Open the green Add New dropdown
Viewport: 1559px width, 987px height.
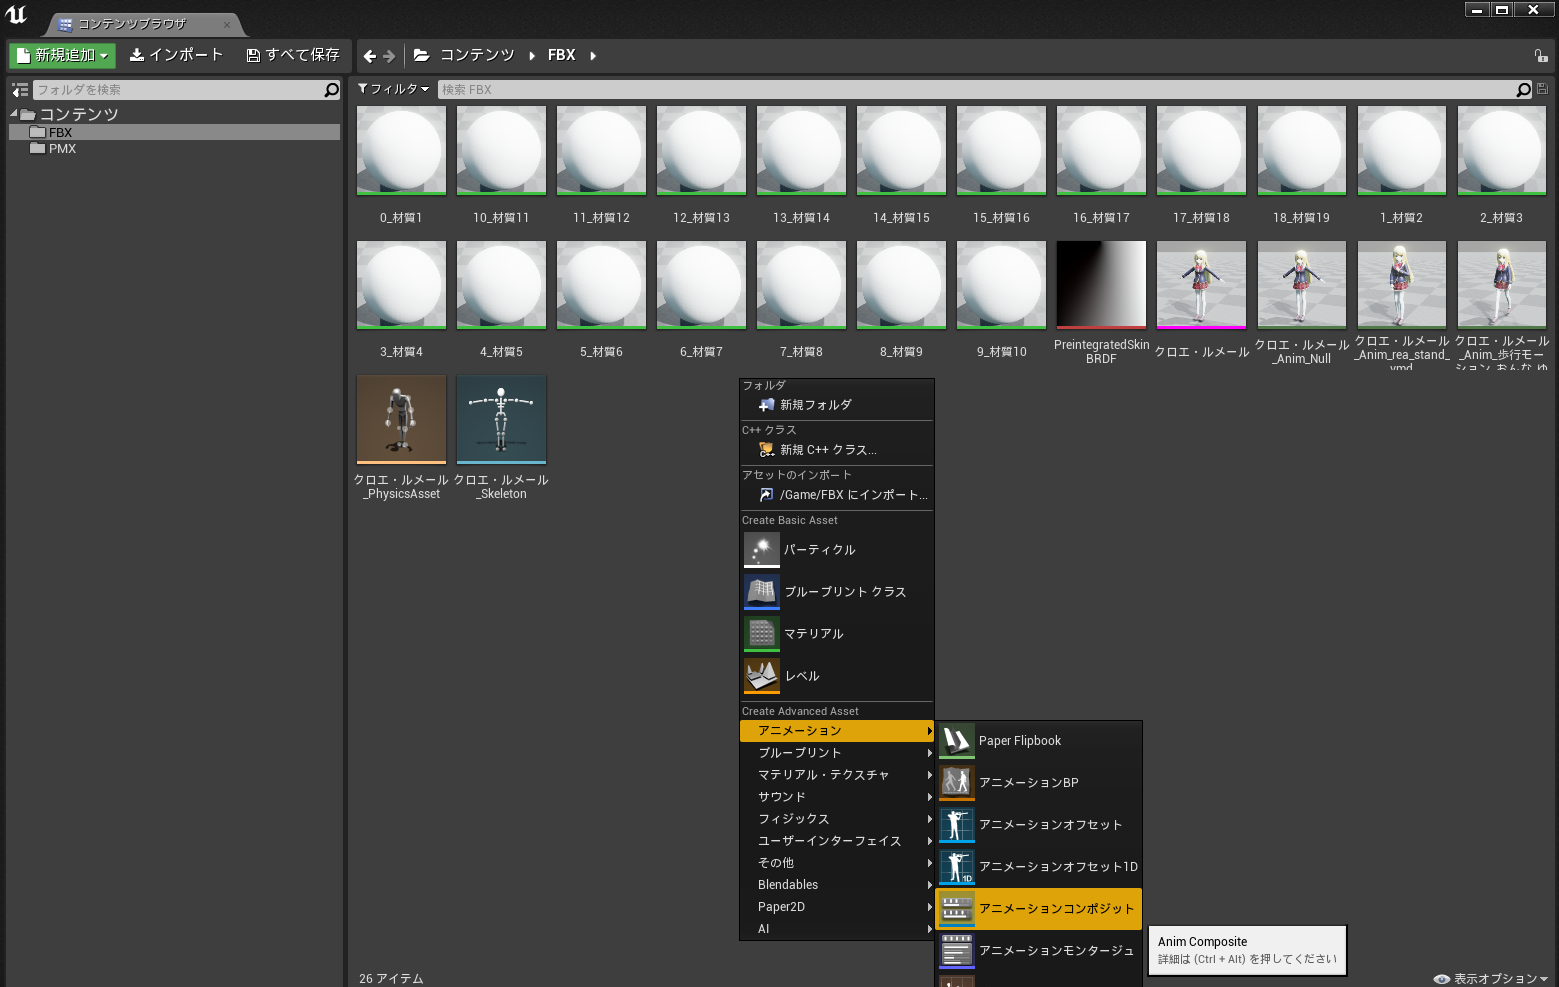click(x=62, y=56)
